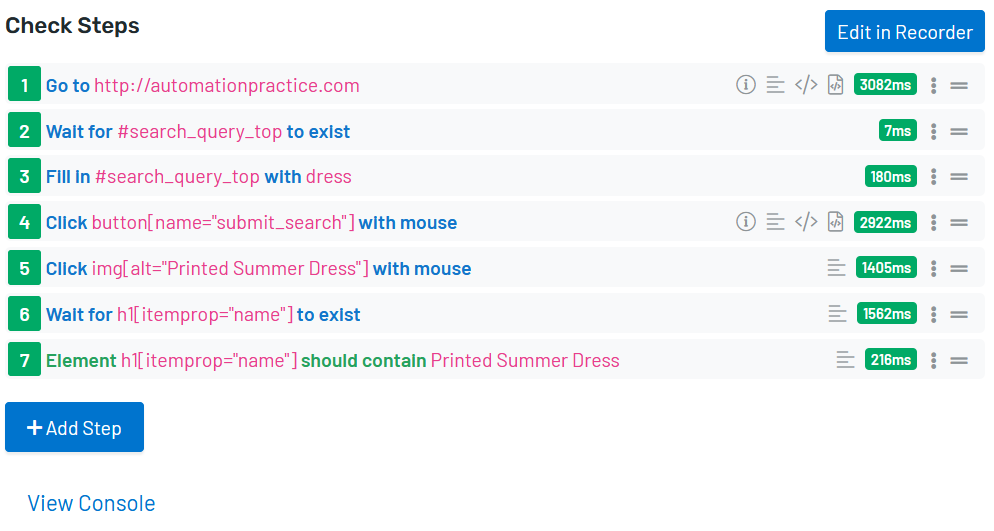Open the View Console link
This screenshot has height=531, width=994.
91,503
